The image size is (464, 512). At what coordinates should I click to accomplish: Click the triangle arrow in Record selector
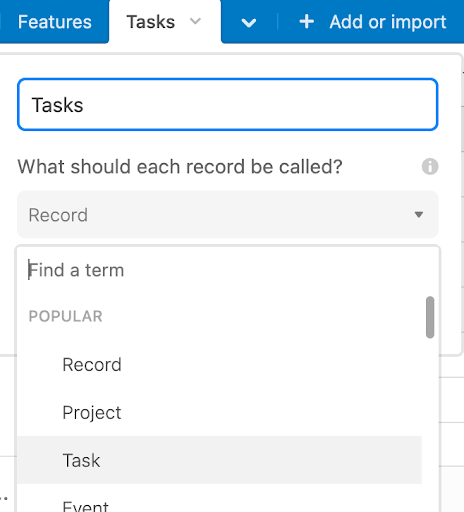pyautogui.click(x=419, y=214)
